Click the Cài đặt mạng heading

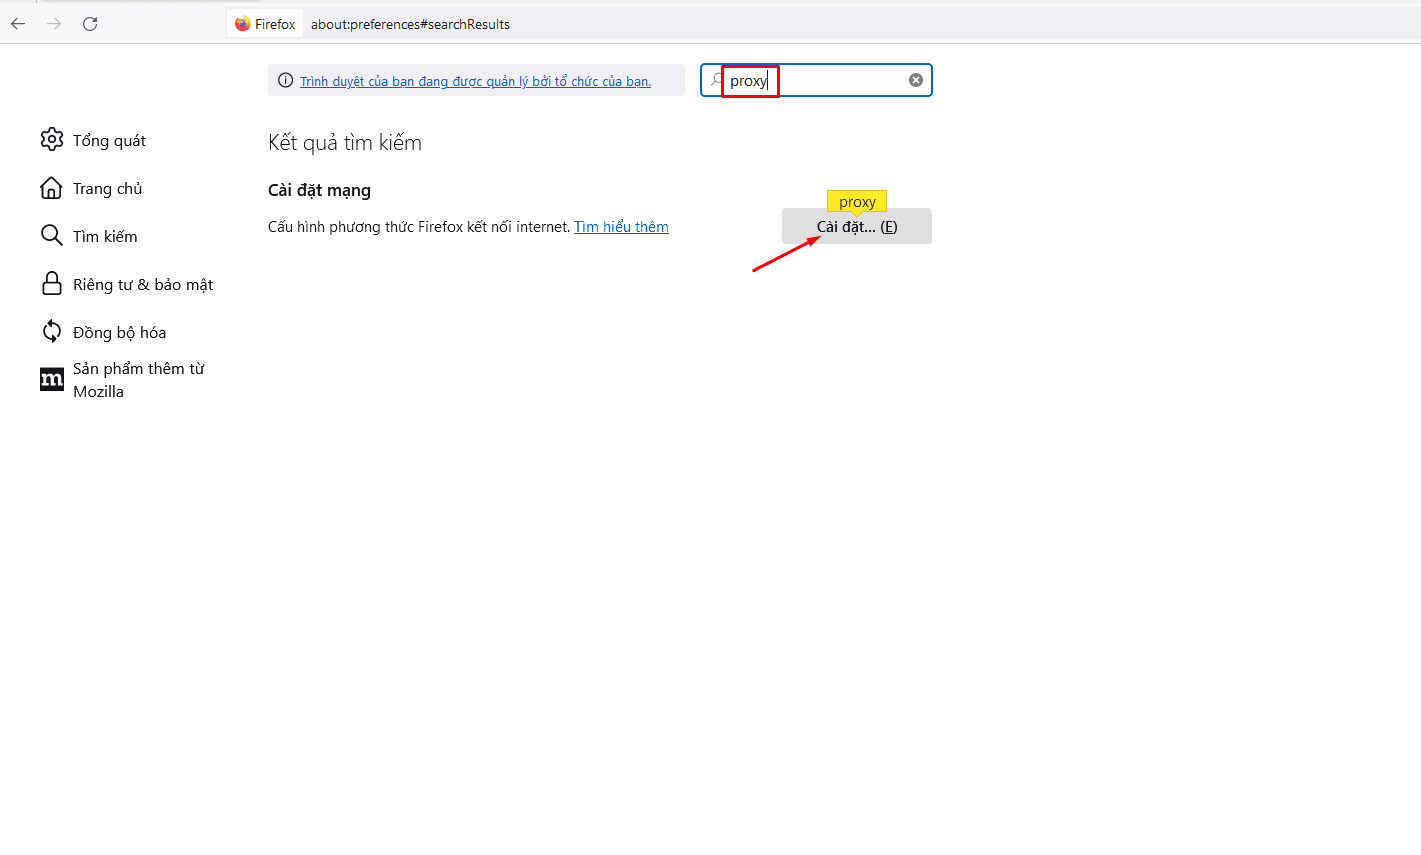click(x=319, y=190)
